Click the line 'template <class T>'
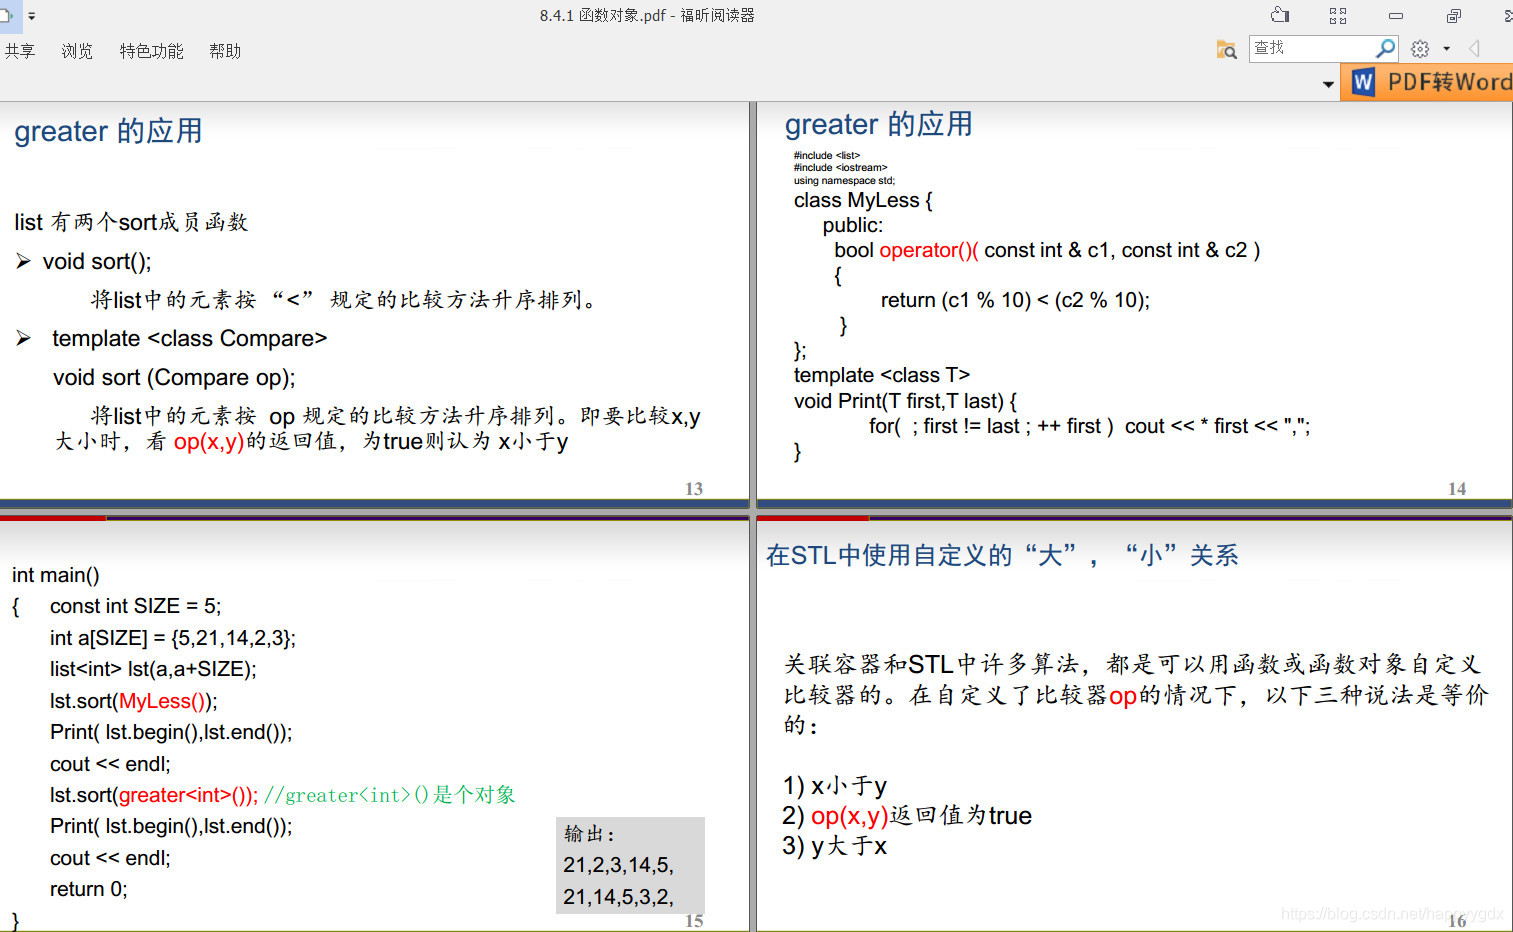Viewport: 1513px width, 932px height. (881, 375)
